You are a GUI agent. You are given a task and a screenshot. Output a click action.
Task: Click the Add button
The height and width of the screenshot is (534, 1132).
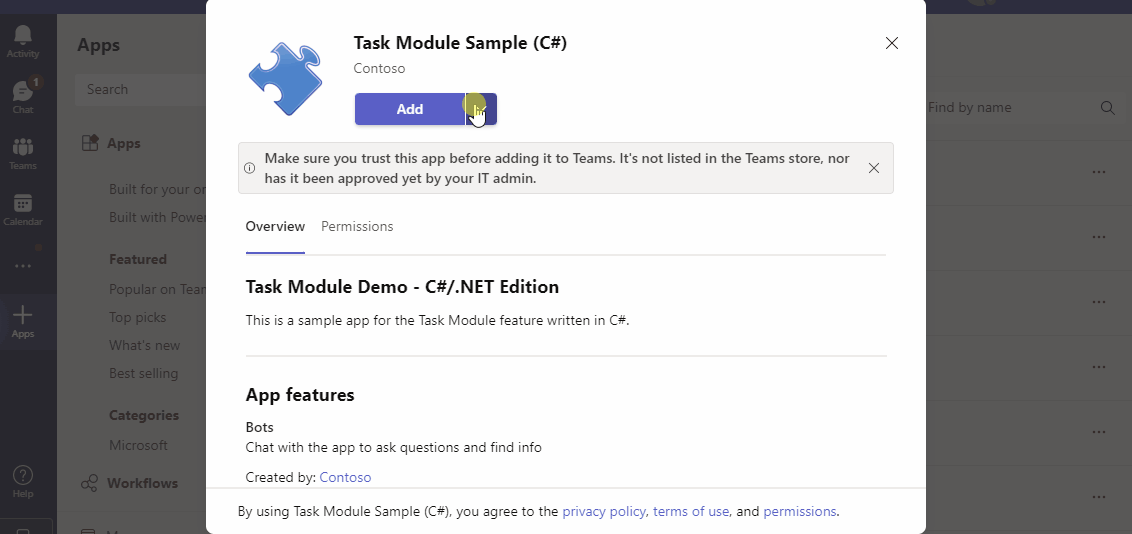tap(410, 109)
